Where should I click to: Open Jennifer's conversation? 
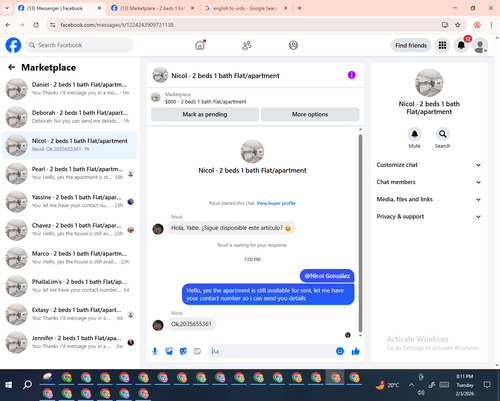tap(70, 342)
